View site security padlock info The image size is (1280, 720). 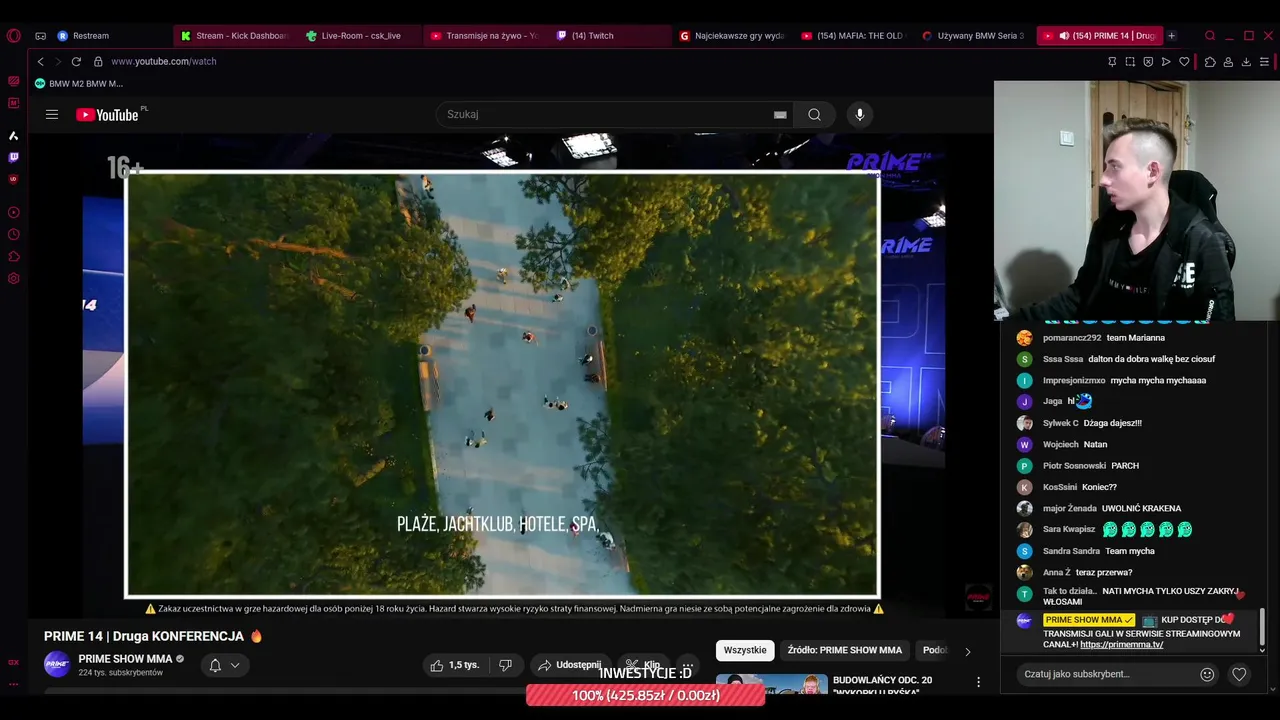click(x=98, y=61)
